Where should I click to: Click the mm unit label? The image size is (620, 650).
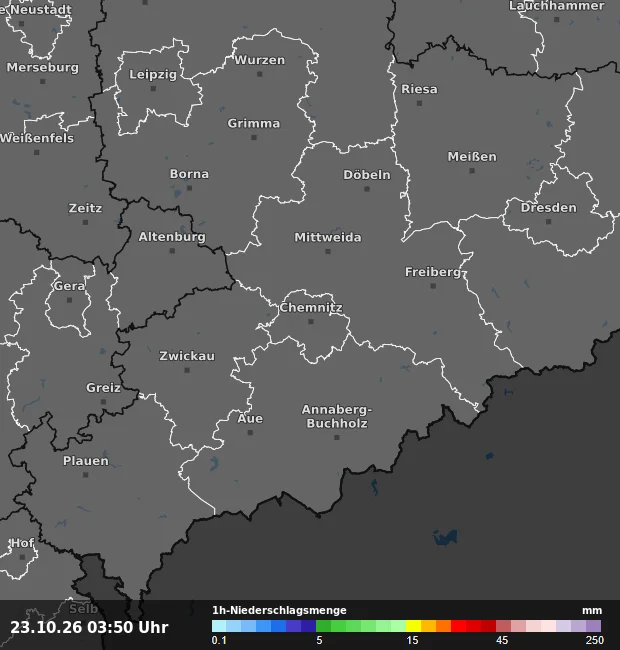(x=592, y=611)
